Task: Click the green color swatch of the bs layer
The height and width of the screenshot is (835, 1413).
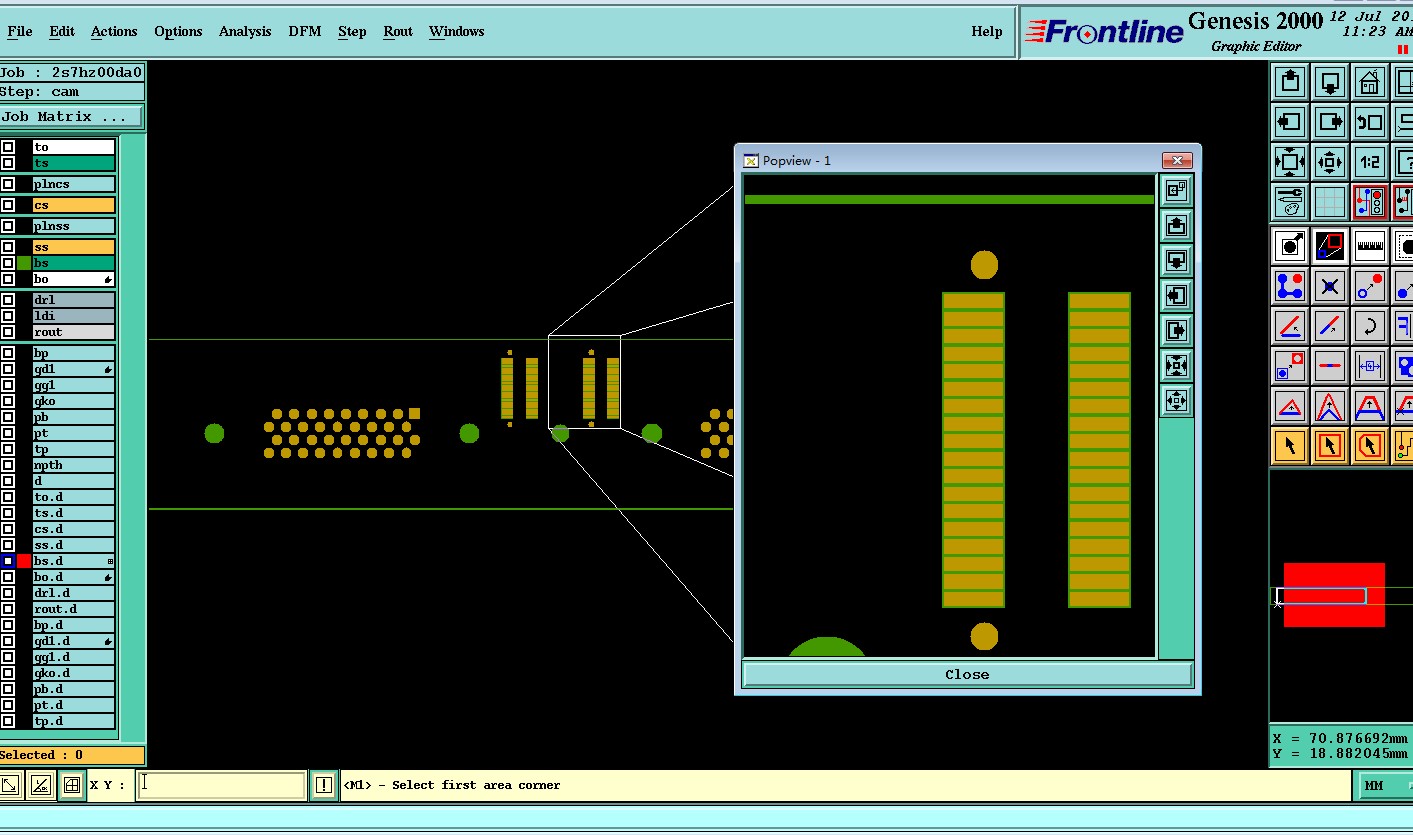Action: coord(24,263)
